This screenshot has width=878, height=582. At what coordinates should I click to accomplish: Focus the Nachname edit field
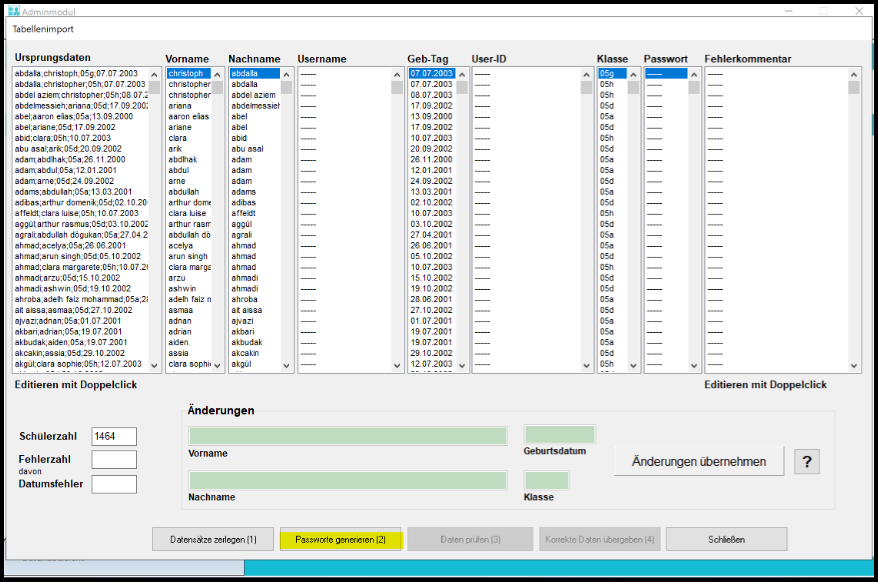pyautogui.click(x=347, y=480)
